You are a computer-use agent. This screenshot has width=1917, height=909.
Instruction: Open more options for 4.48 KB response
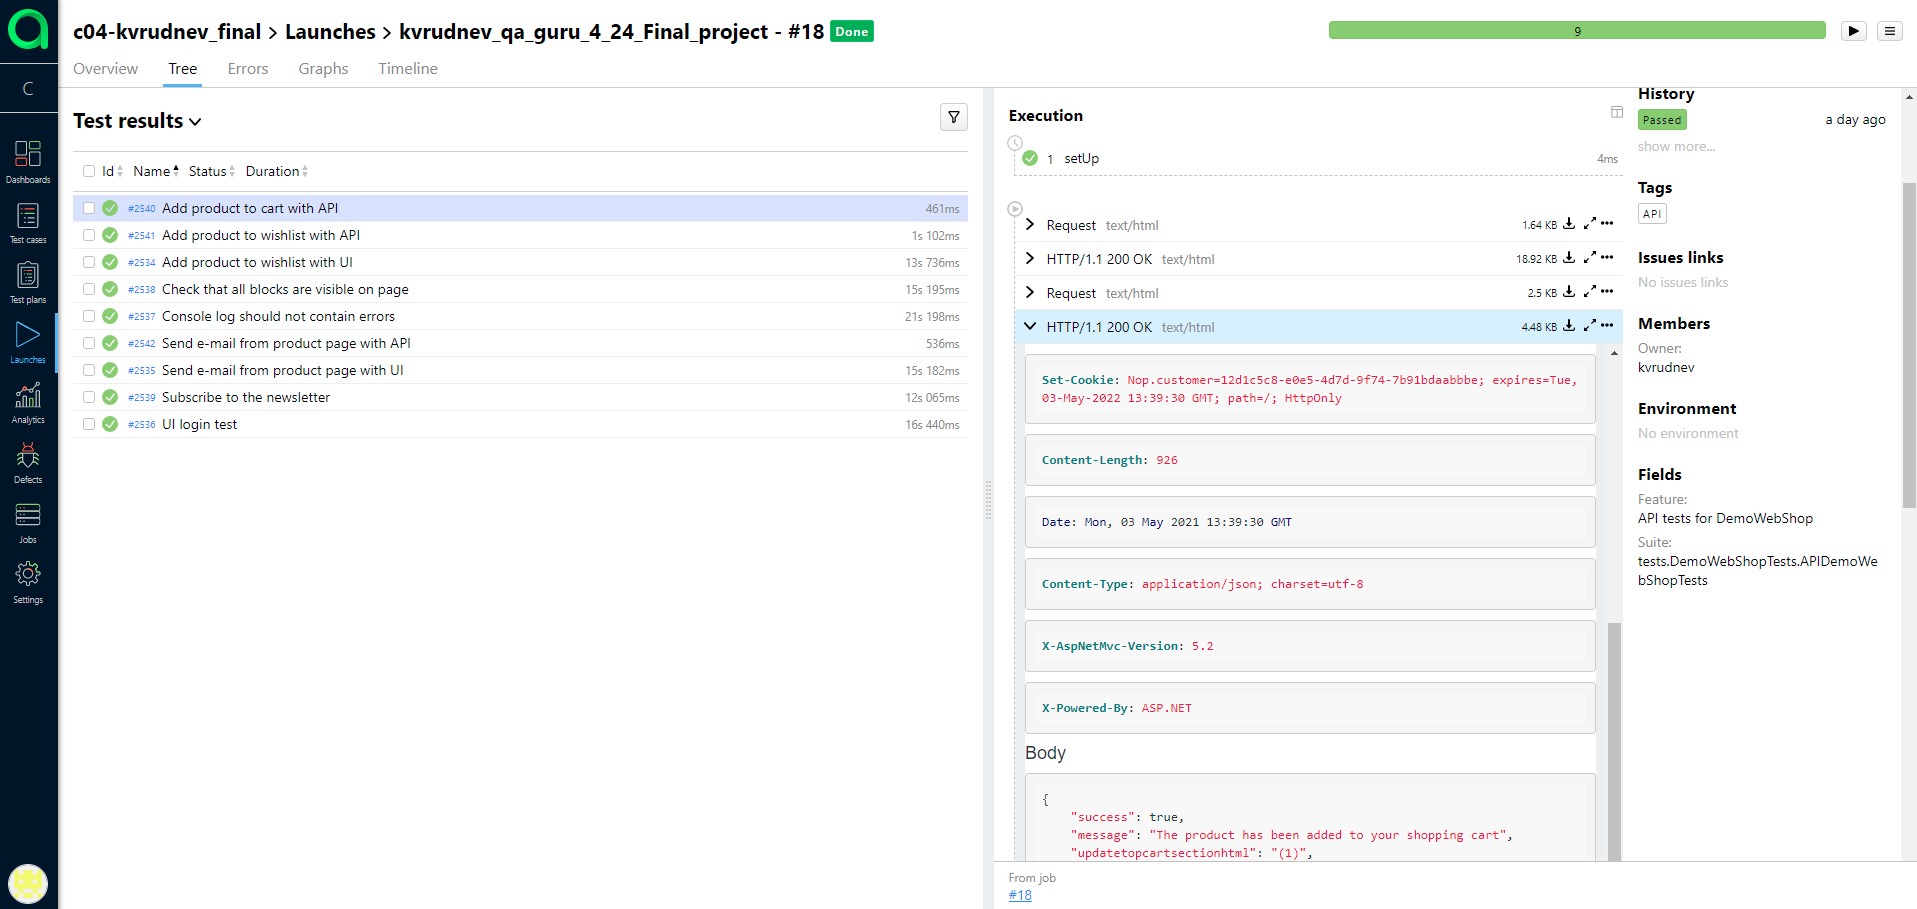pos(1607,326)
